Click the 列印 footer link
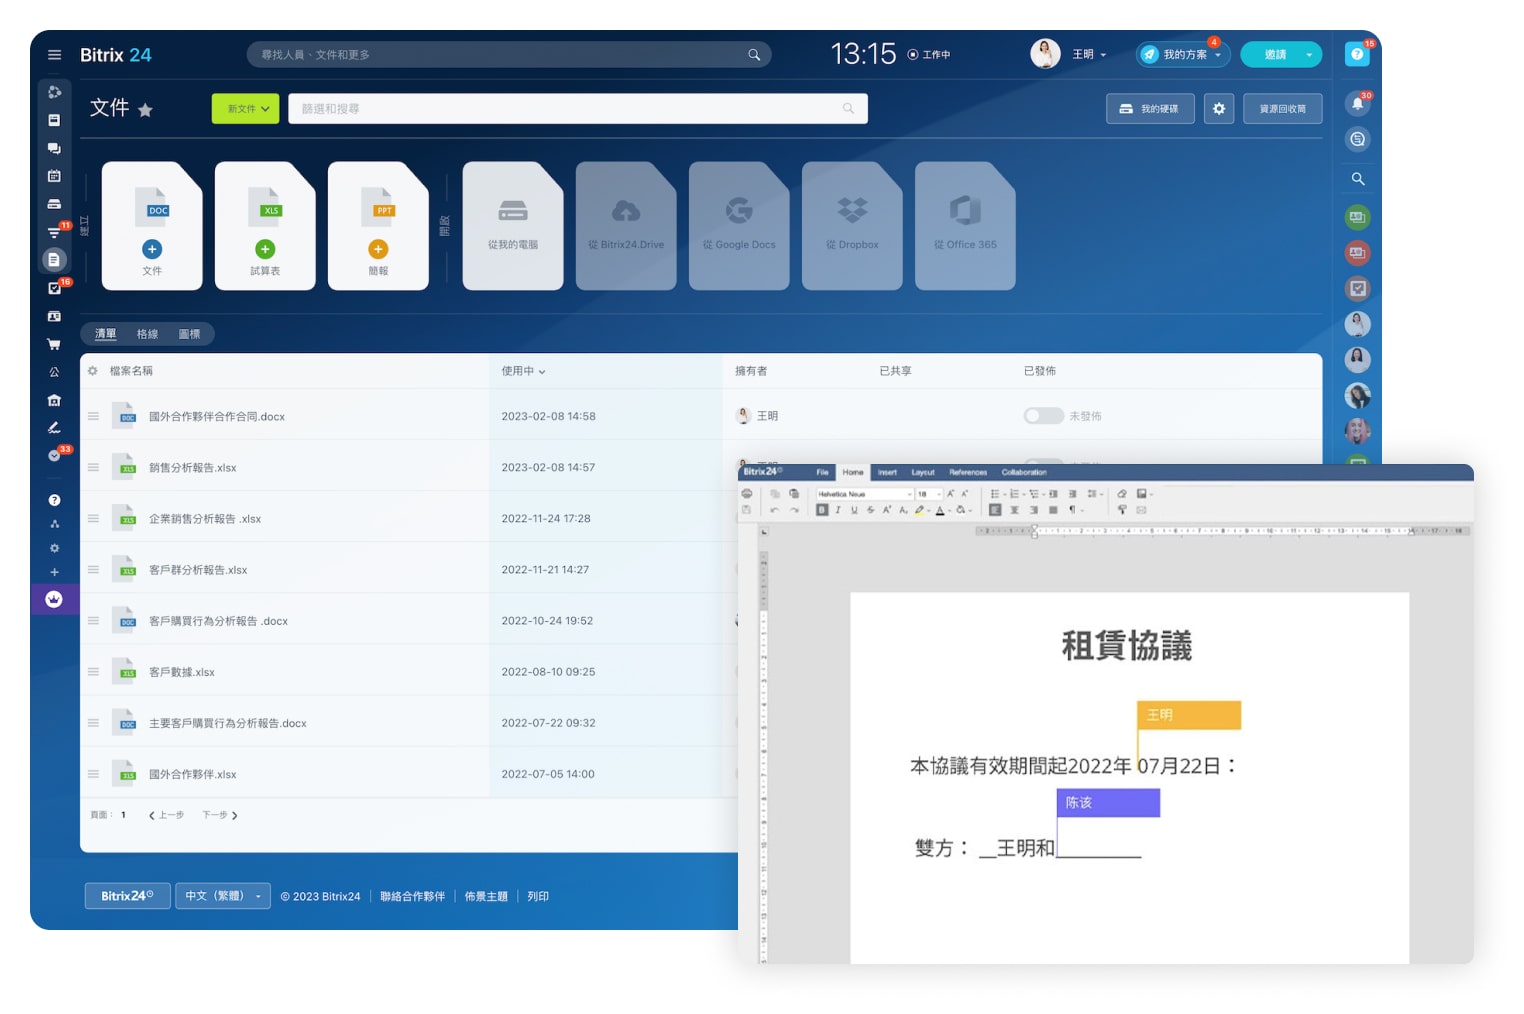1524x1014 pixels. [x=538, y=896]
